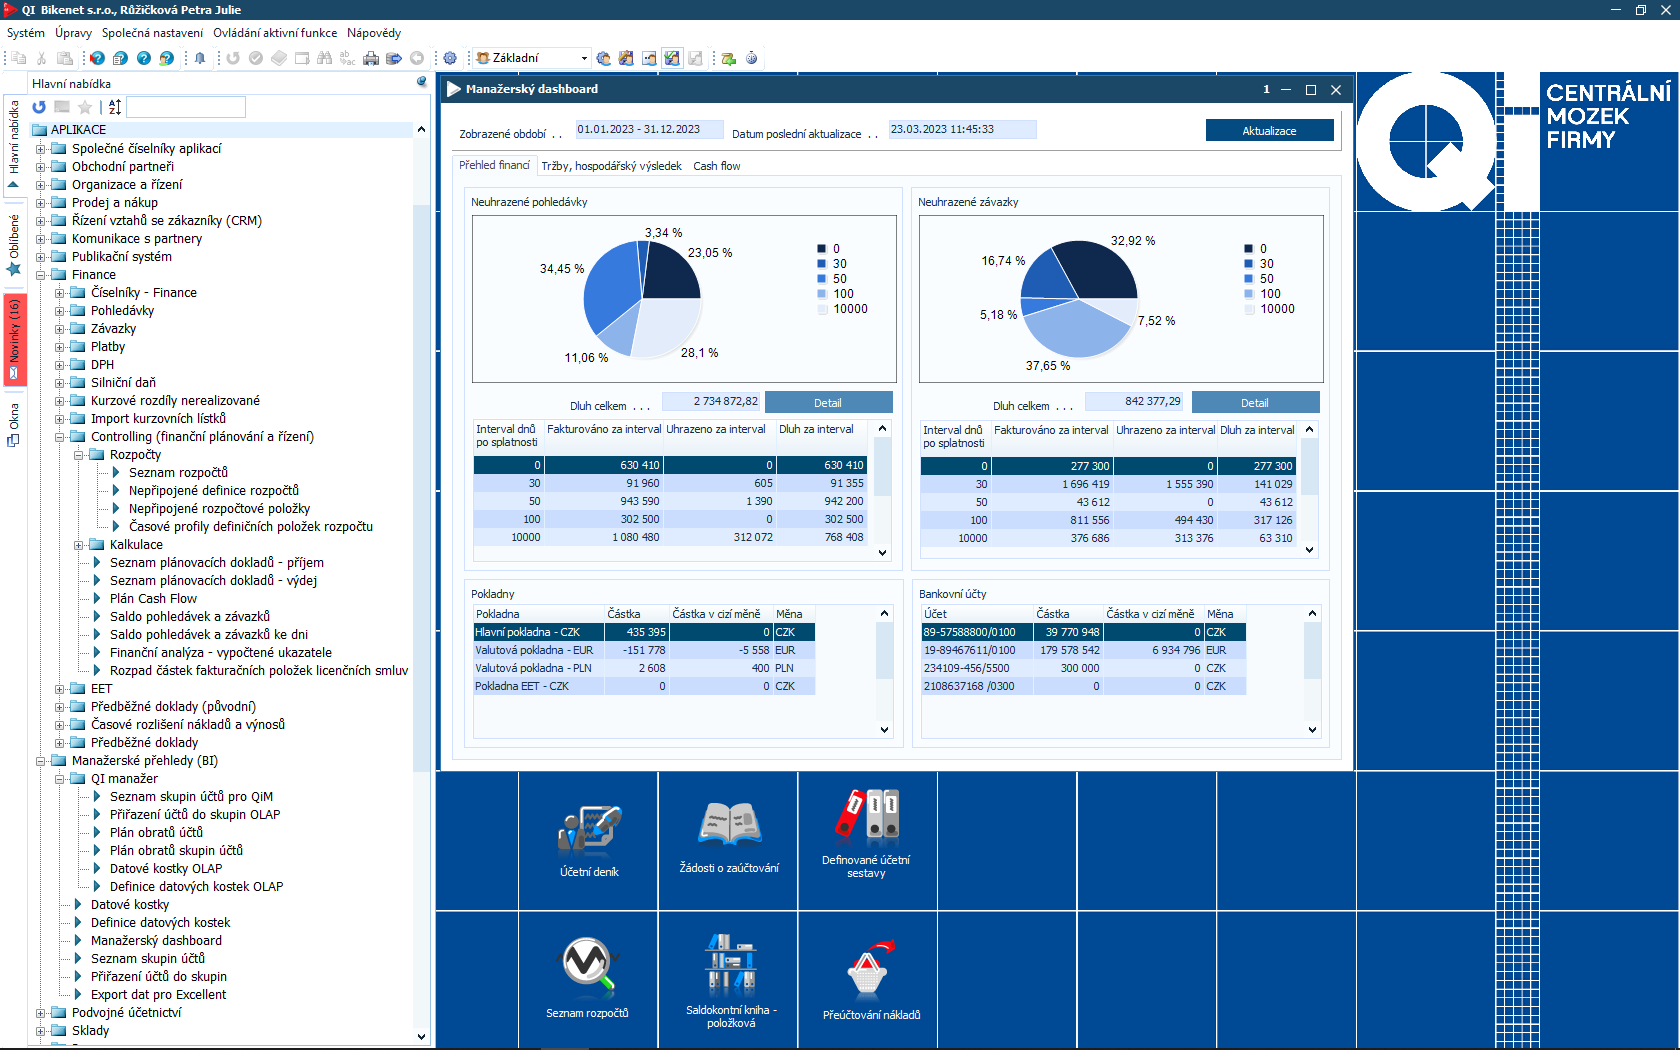This screenshot has height=1050, width=1680.
Task: Open the Účetní deník shortcut tile
Action: pyautogui.click(x=589, y=841)
